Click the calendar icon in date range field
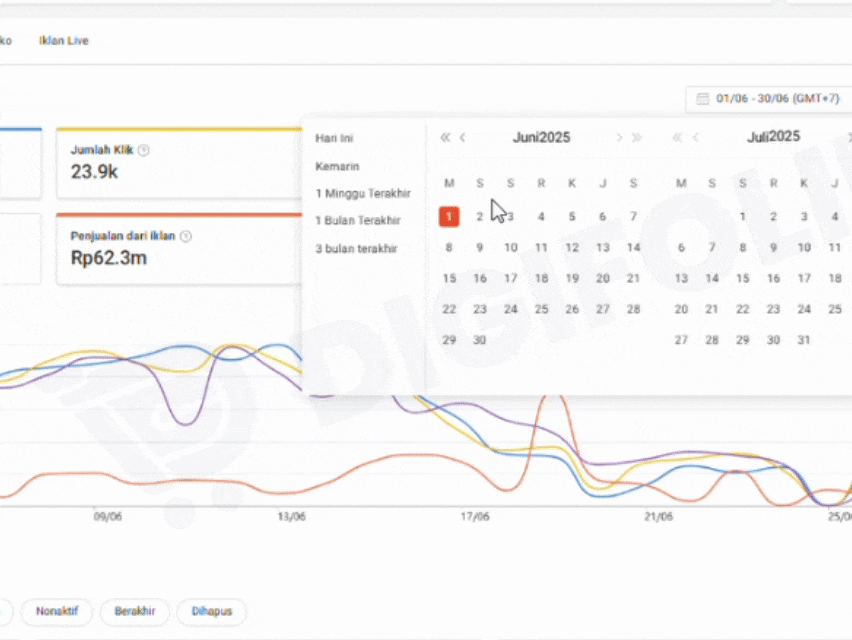Viewport: 852px width, 640px height. tap(702, 99)
